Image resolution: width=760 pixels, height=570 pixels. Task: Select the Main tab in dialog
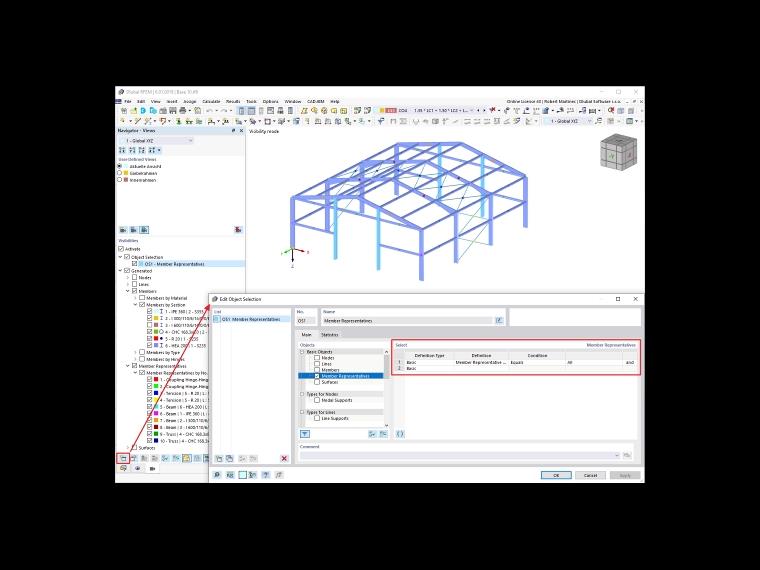[306, 334]
